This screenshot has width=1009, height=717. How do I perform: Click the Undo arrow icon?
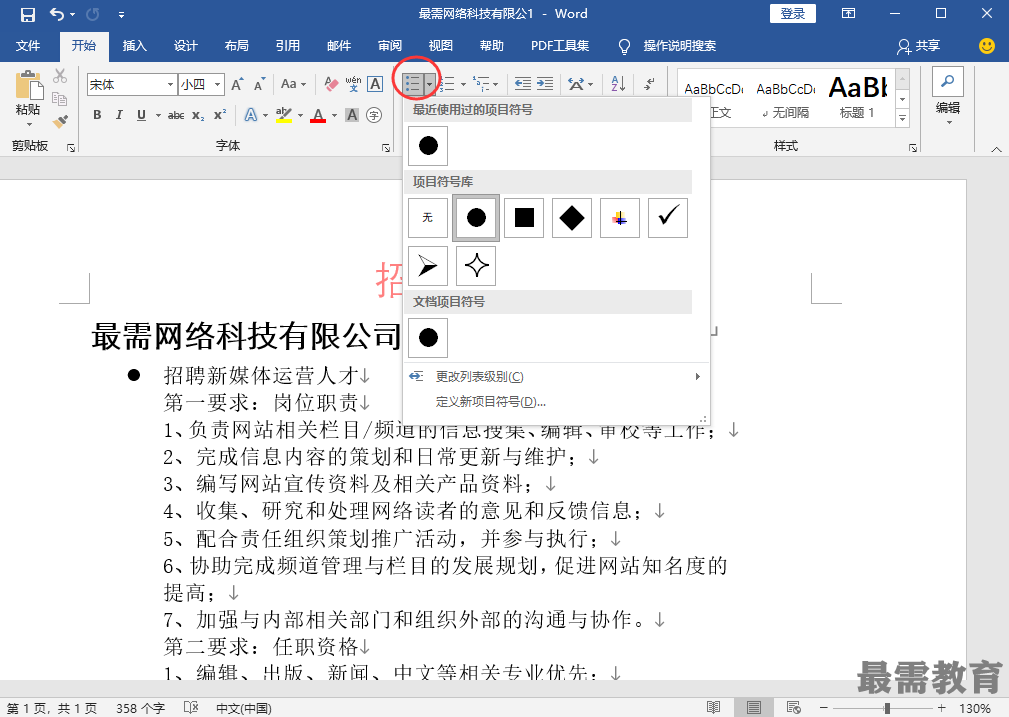(x=57, y=14)
